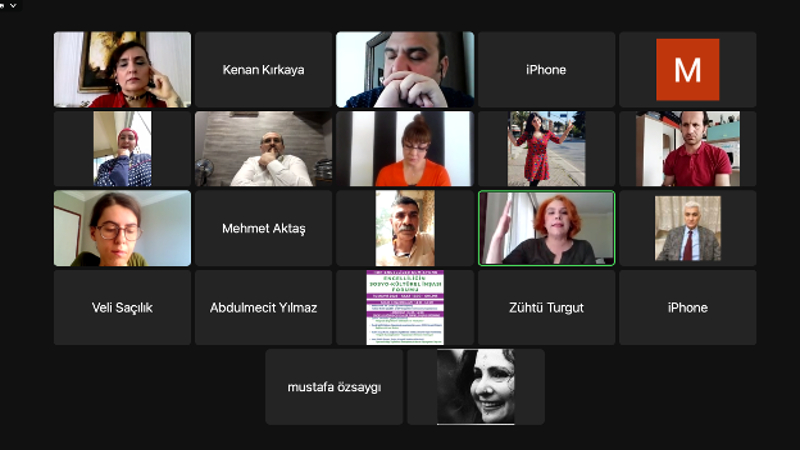The height and width of the screenshot is (450, 800).
Task: Open the purple and green event flyer tile
Action: coord(405,308)
